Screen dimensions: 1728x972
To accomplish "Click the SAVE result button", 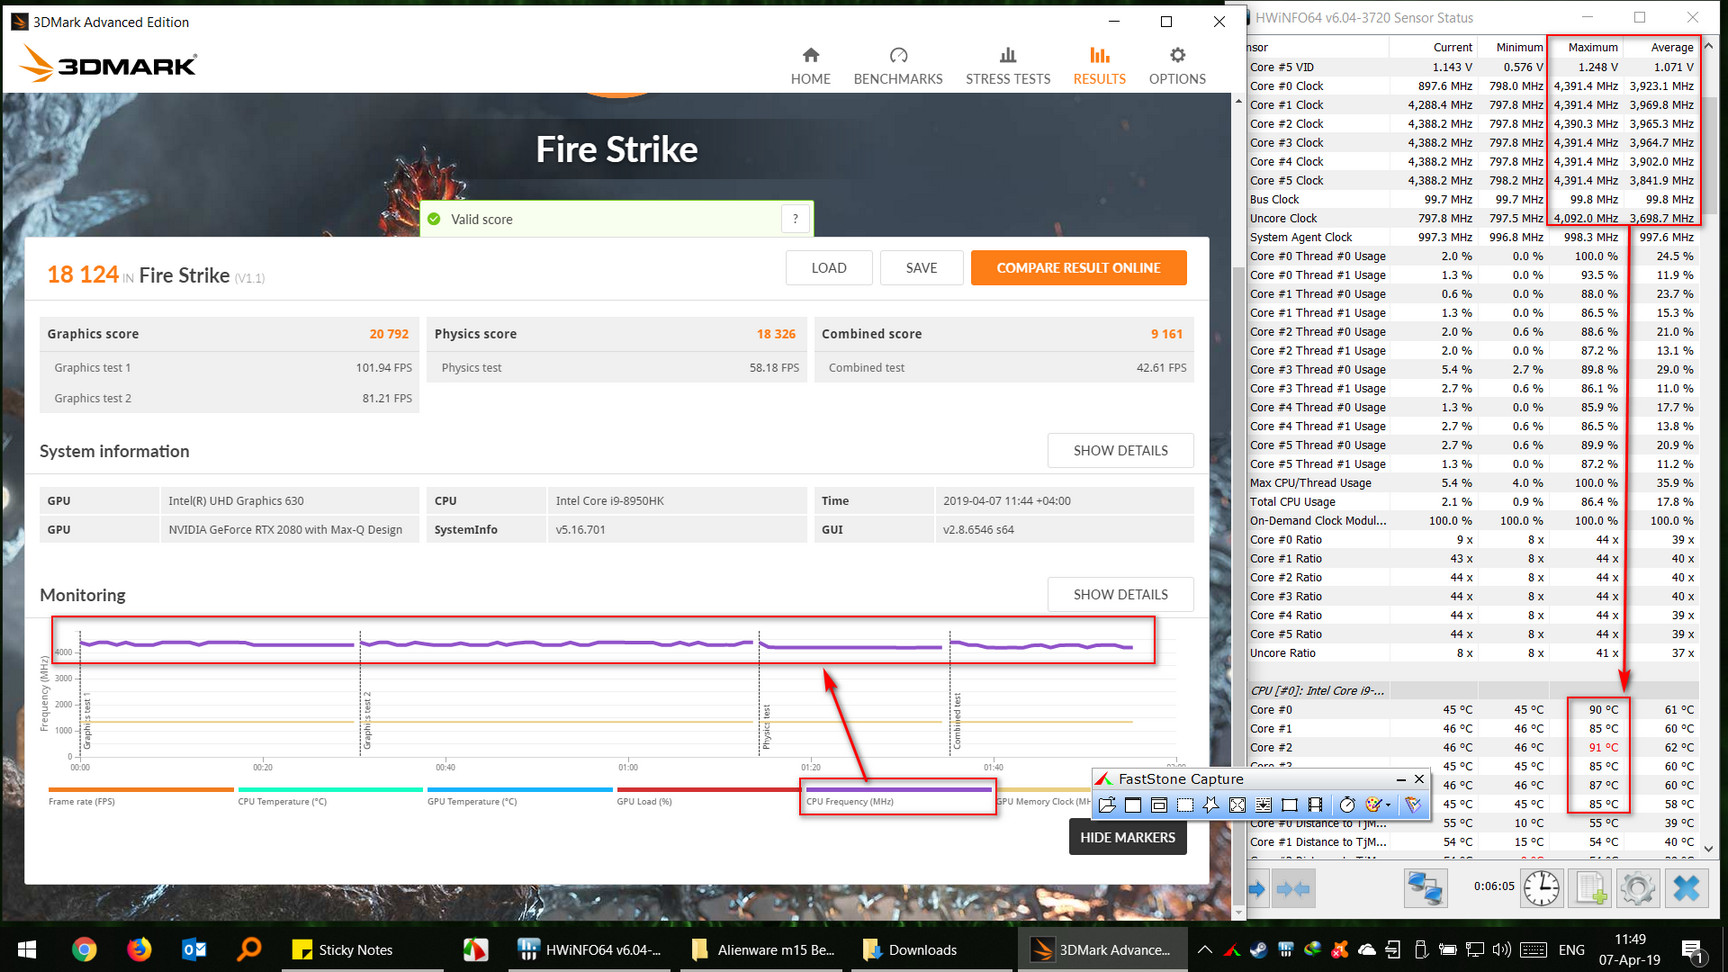I will [921, 268].
